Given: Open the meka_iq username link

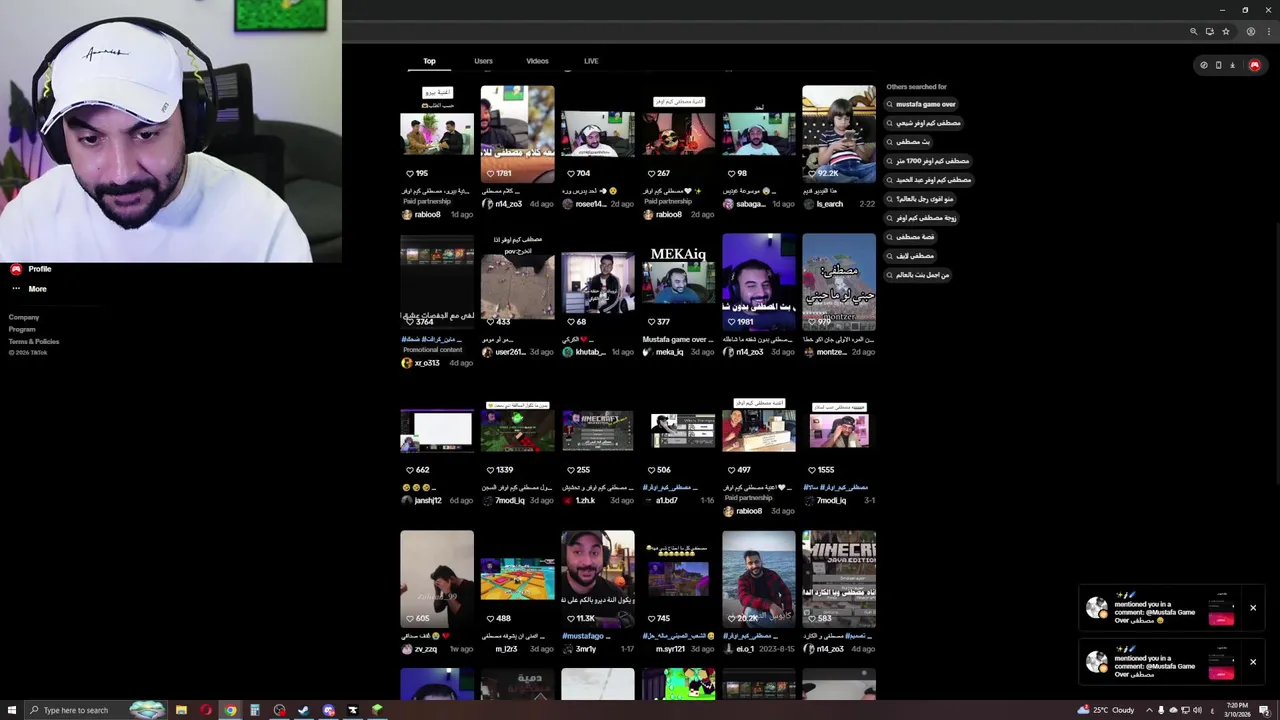Looking at the screenshot, I should (x=669, y=352).
